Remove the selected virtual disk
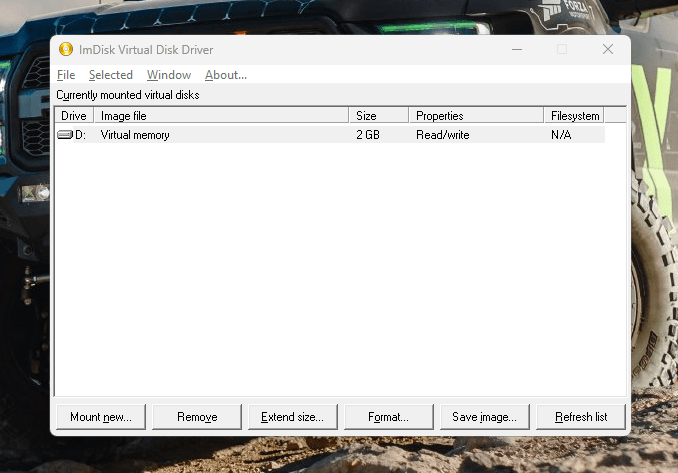Screen dimensions: 678x473 pos(197,417)
